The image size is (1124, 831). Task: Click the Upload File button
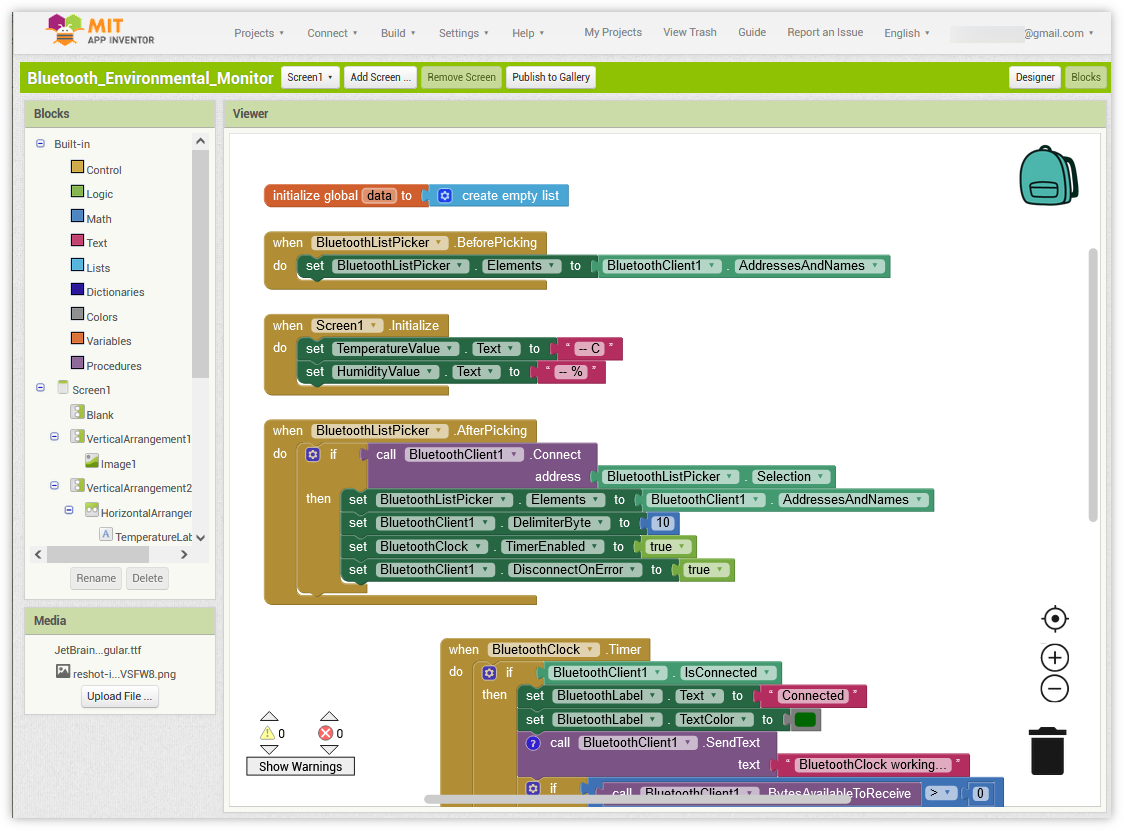[x=119, y=696]
